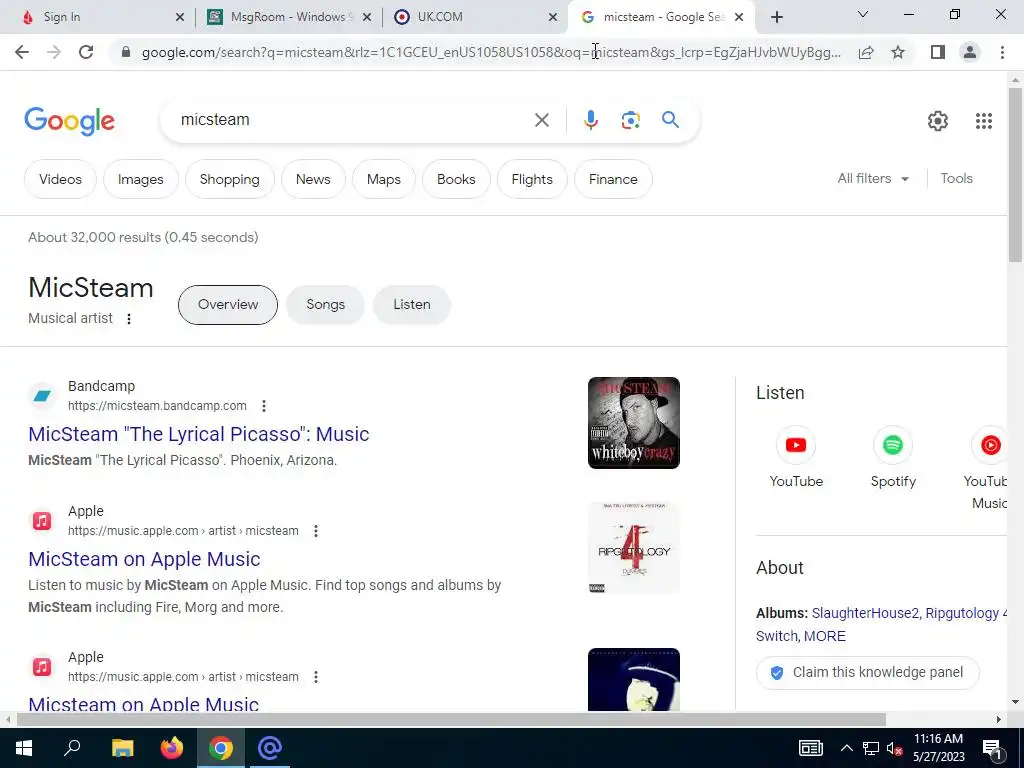The height and width of the screenshot is (768, 1024).
Task: Clear the search box with the X
Action: tap(541, 120)
